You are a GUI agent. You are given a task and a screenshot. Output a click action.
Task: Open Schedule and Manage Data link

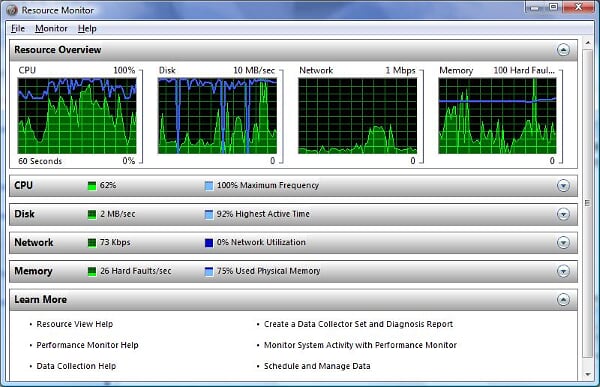pyautogui.click(x=317, y=366)
